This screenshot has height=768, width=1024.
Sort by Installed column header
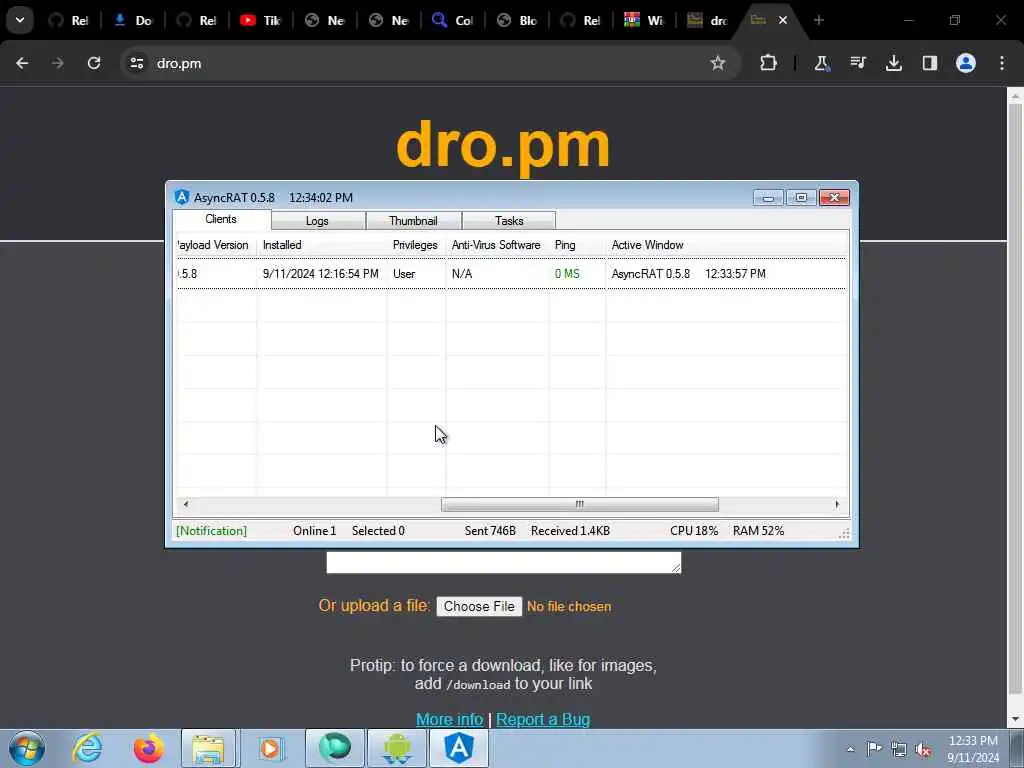[x=322, y=245]
